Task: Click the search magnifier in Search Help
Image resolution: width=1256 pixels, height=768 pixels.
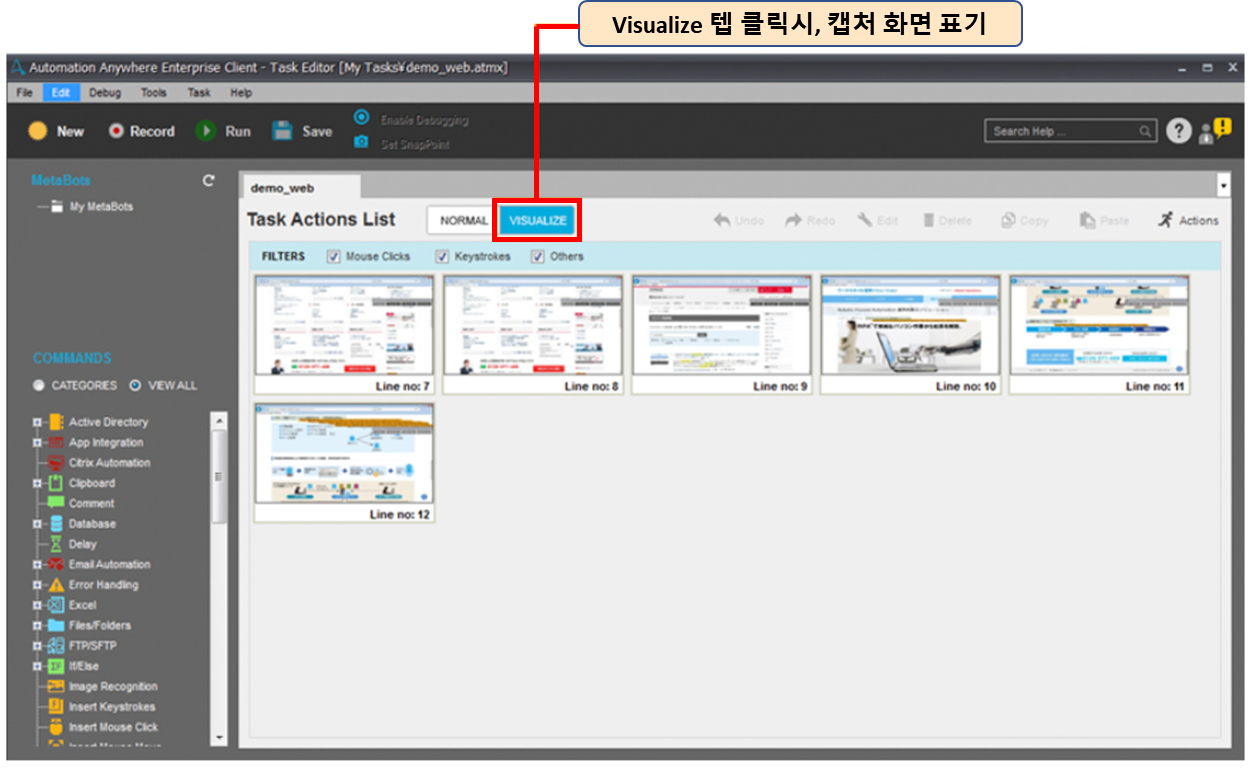Action: click(x=1145, y=131)
